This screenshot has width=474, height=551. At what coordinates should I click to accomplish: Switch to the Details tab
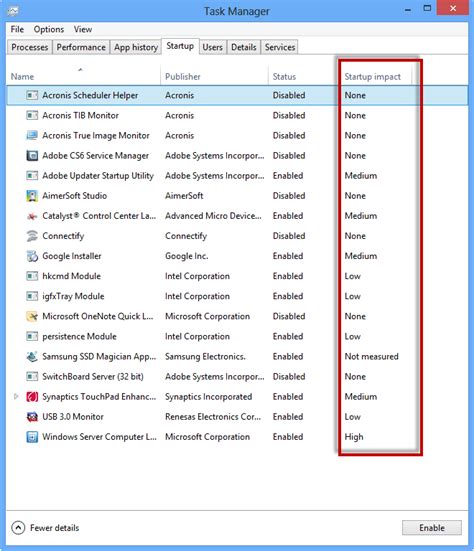(244, 47)
